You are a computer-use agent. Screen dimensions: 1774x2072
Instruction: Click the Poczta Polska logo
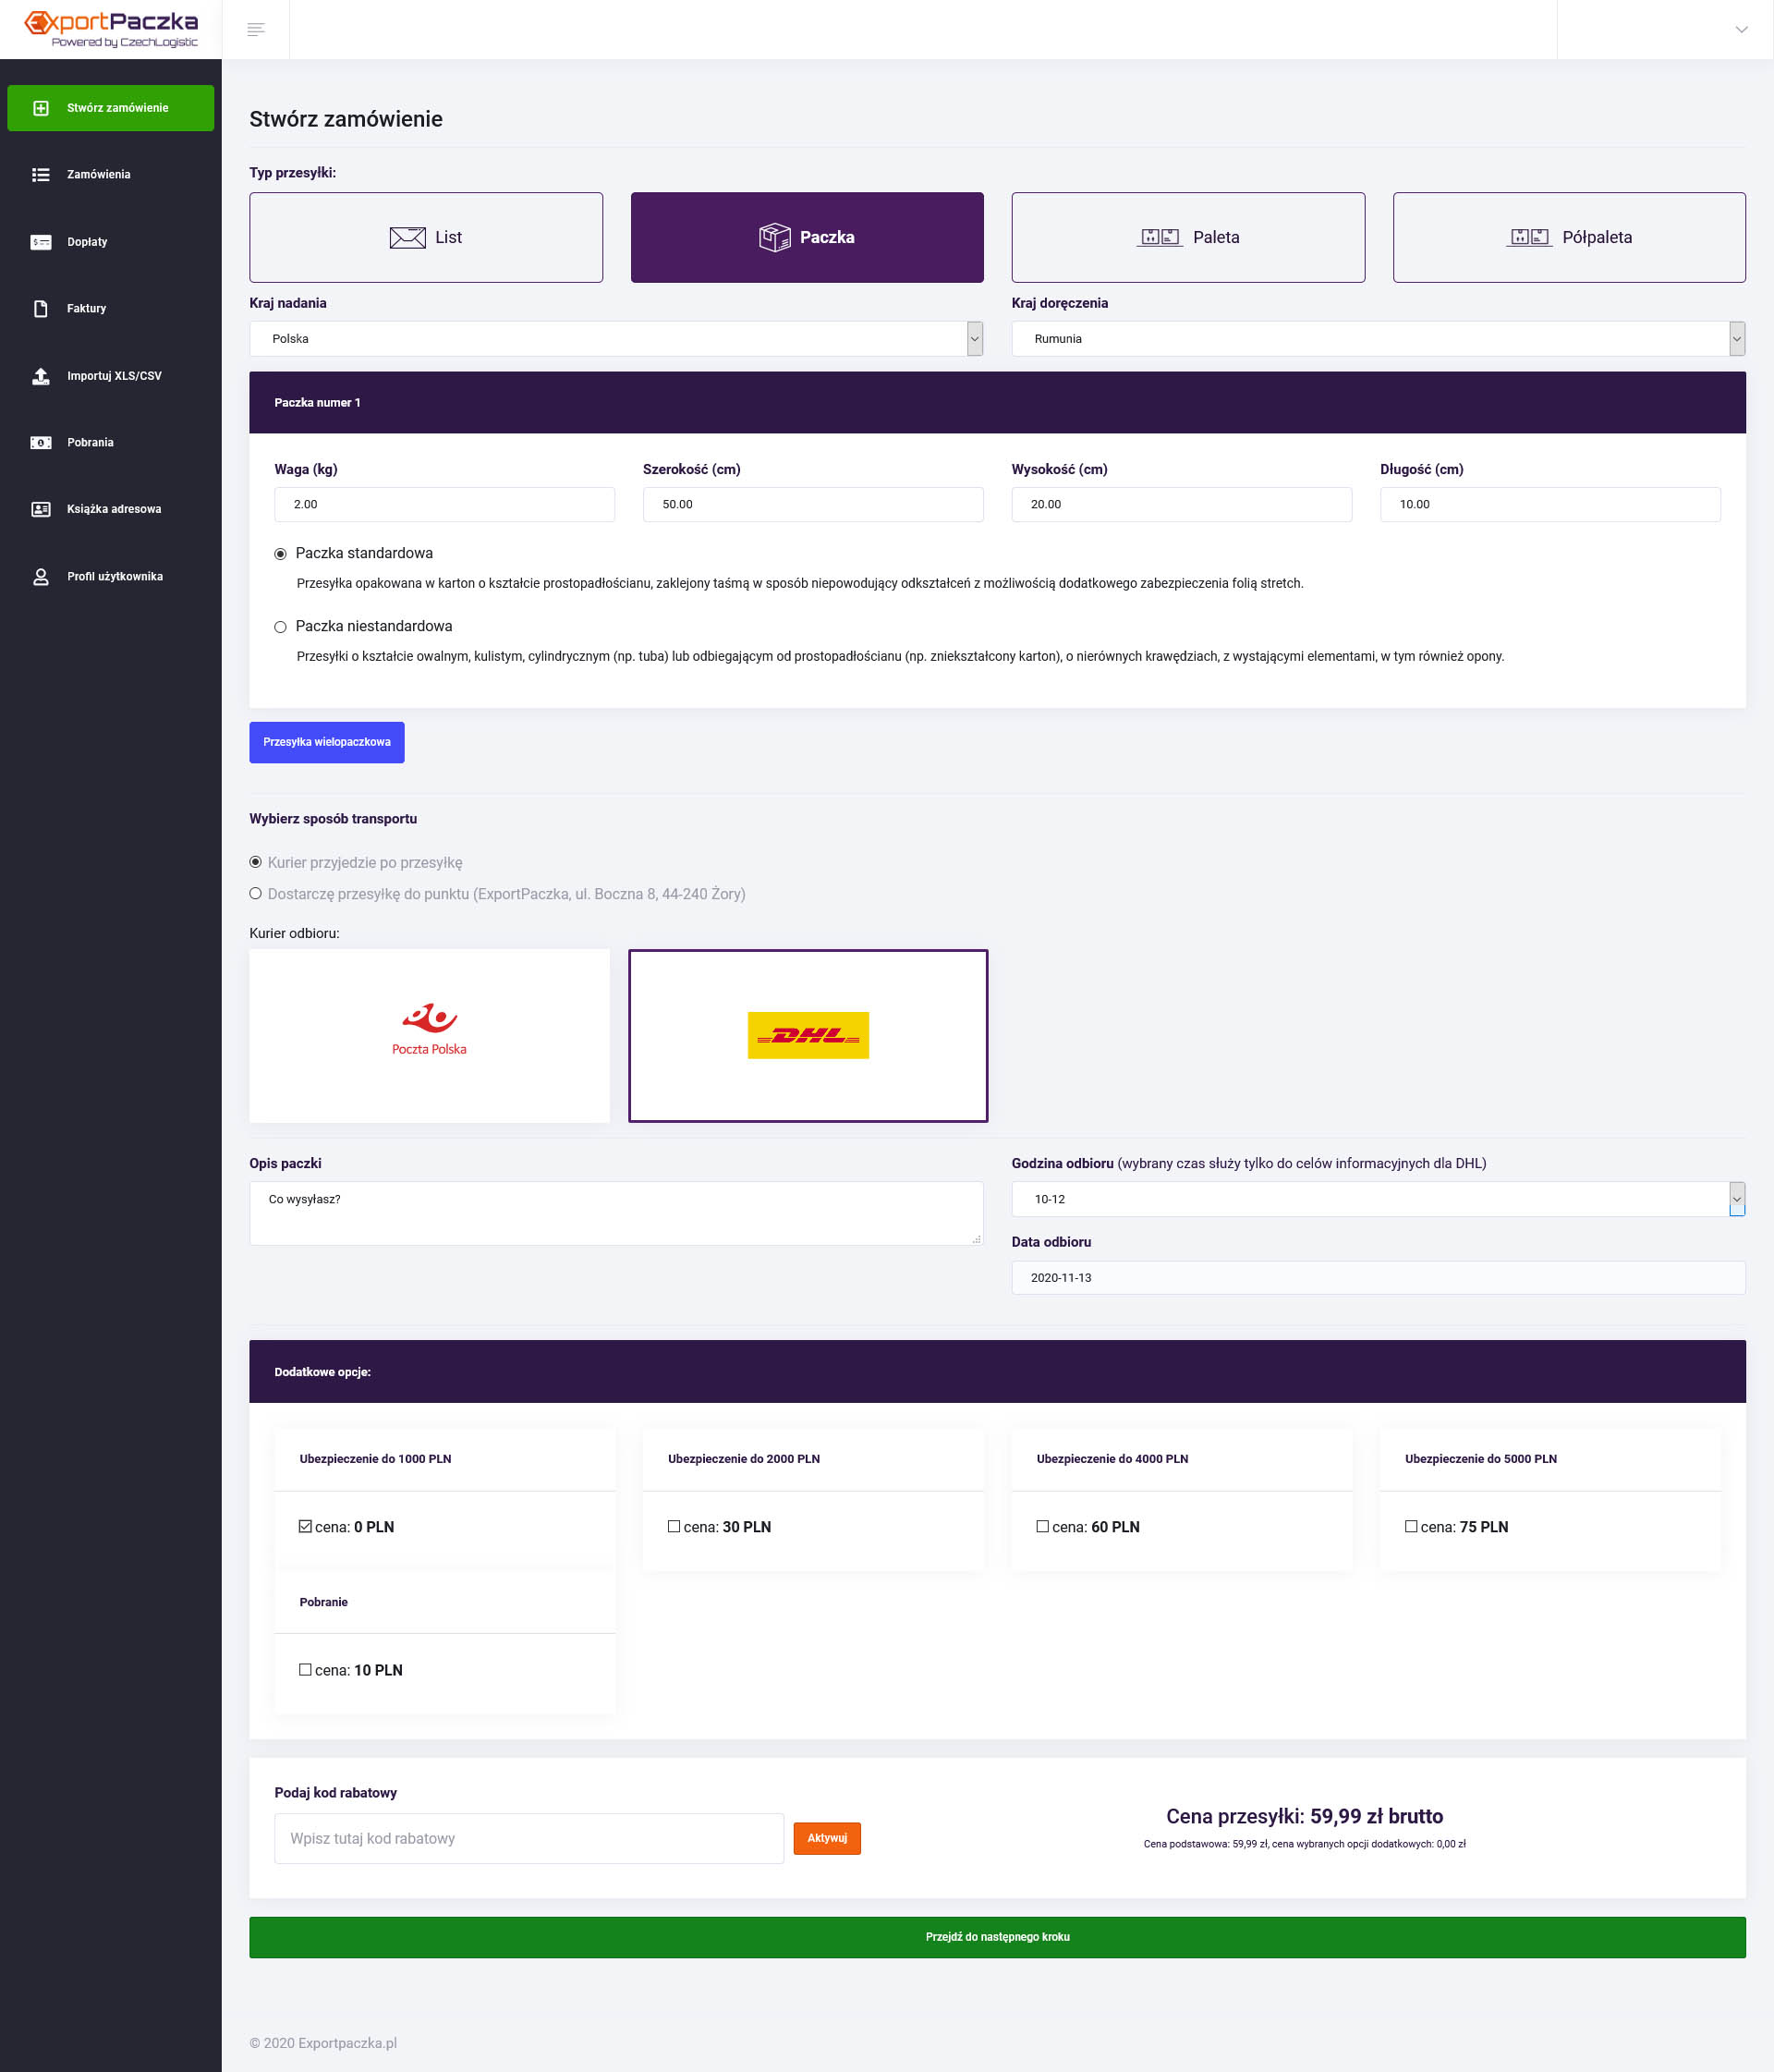point(429,1030)
